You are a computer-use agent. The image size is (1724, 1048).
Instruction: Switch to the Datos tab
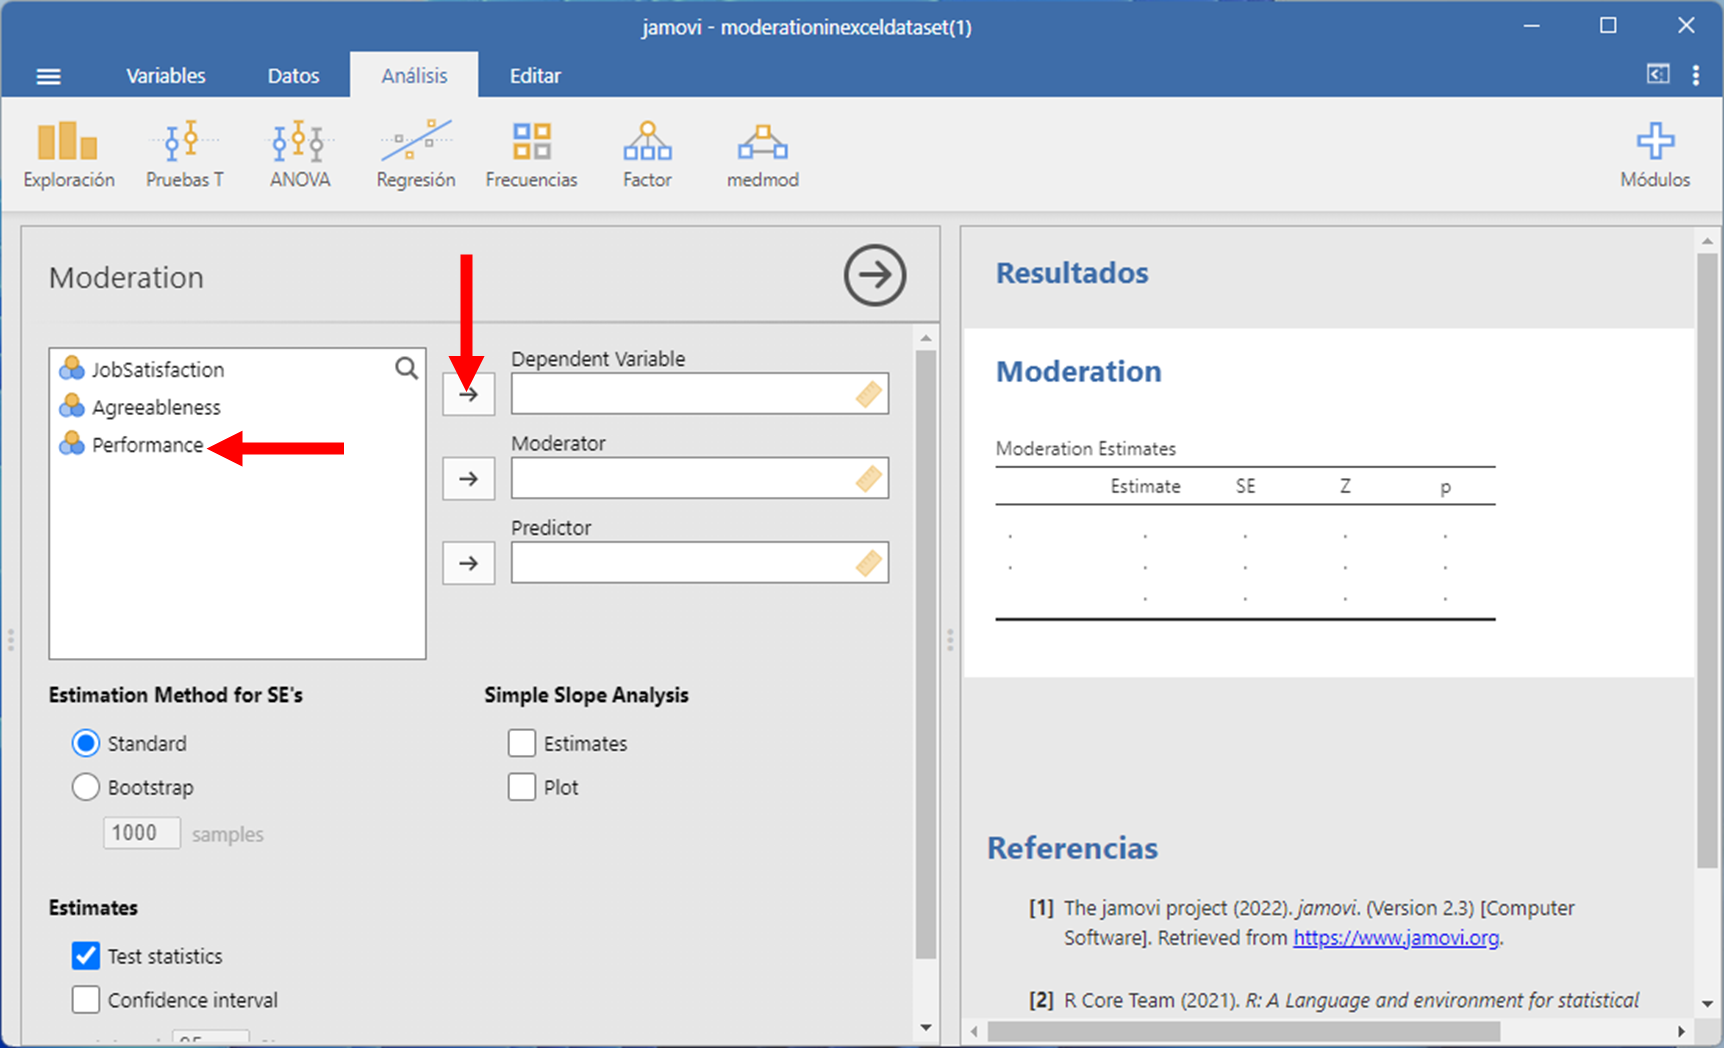tap(293, 76)
